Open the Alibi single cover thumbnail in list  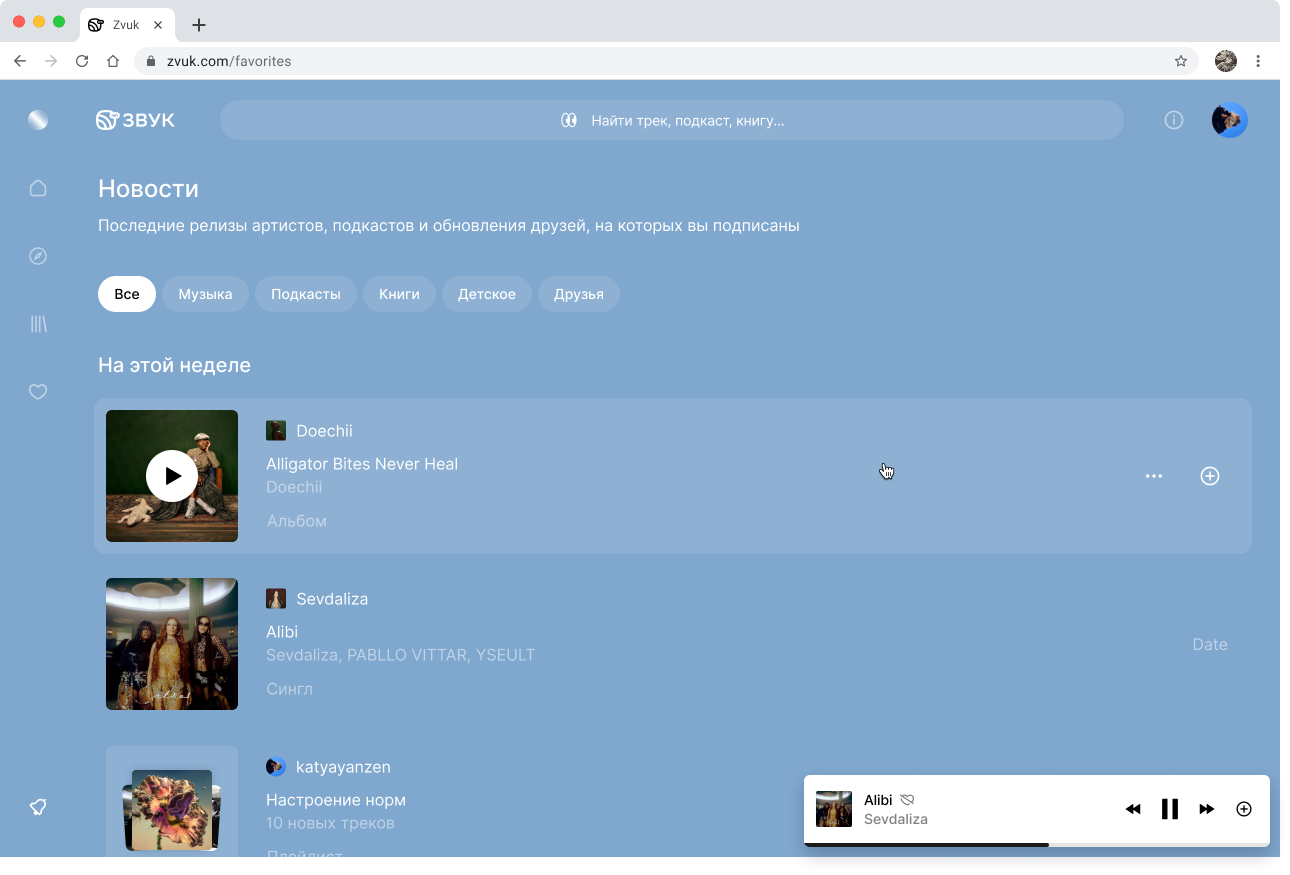click(172, 644)
